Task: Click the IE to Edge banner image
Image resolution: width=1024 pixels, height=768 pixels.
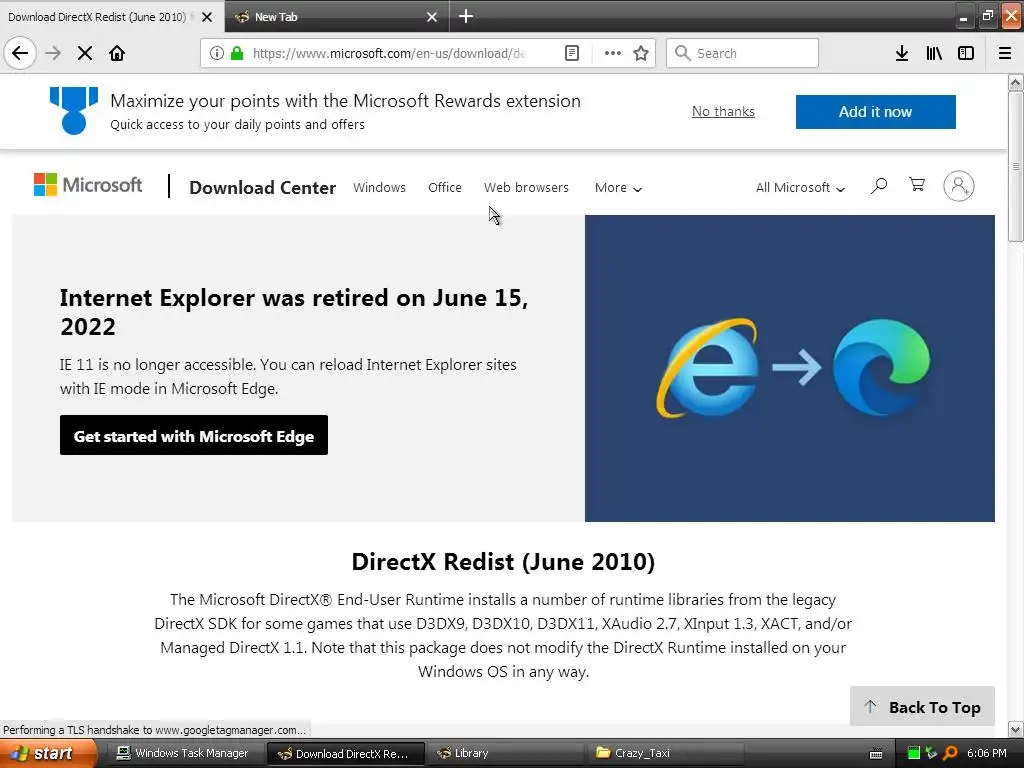Action: [790, 368]
